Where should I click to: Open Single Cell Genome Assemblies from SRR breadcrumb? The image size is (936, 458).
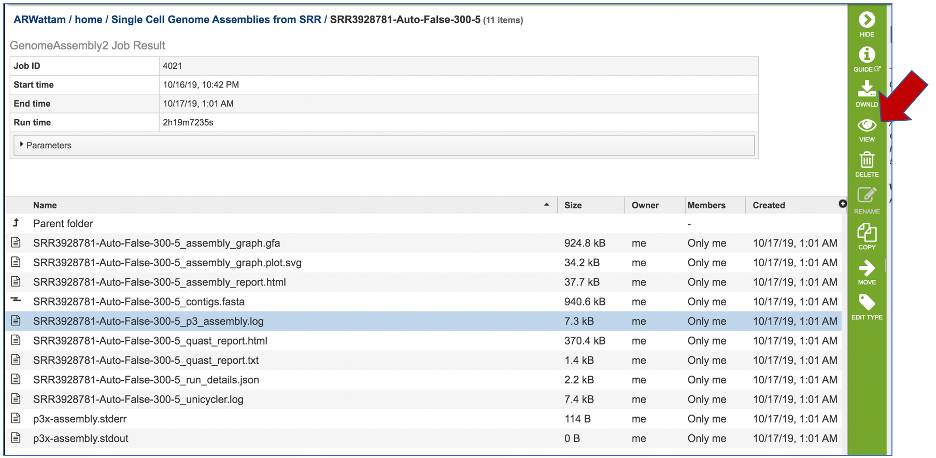point(216,20)
